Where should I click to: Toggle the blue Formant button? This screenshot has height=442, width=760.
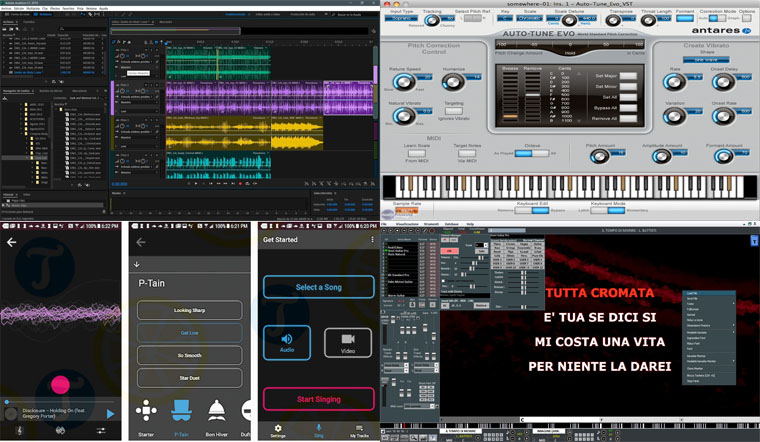(x=685, y=18)
